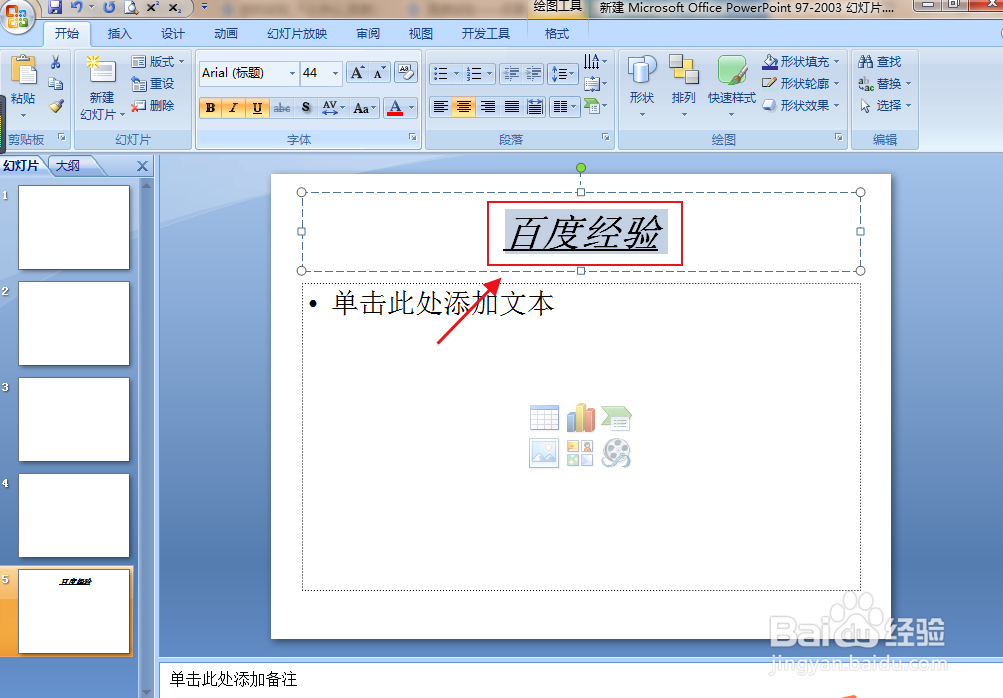The image size is (1003, 698).
Task: Insert chart from content placeholder icon
Action: coord(580,418)
